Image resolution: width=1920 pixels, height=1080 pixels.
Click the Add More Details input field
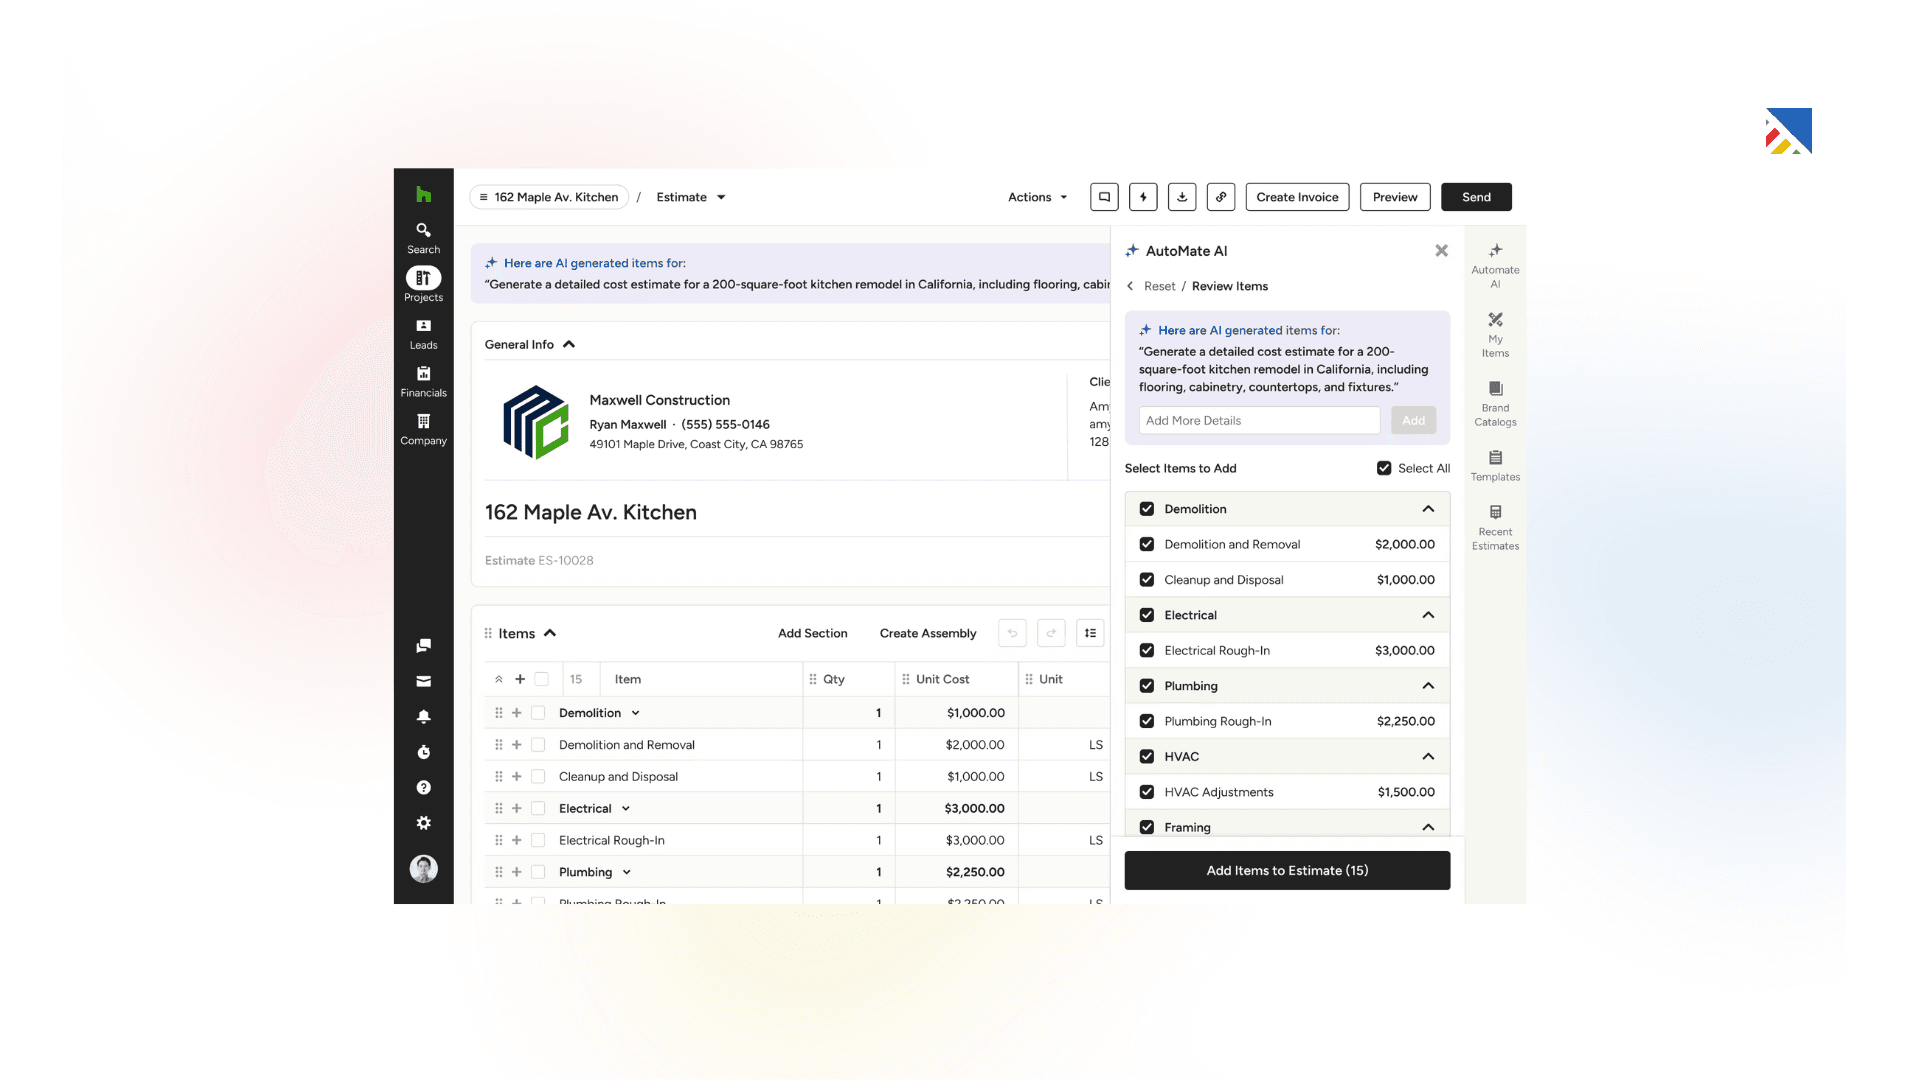pyautogui.click(x=1259, y=420)
